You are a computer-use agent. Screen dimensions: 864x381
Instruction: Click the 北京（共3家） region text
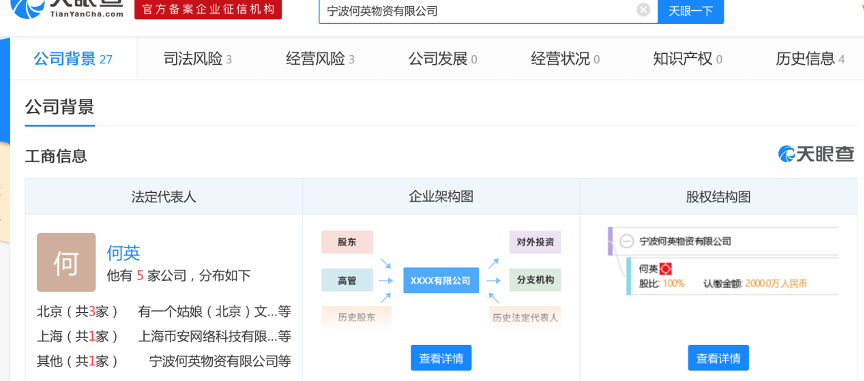click(77, 312)
